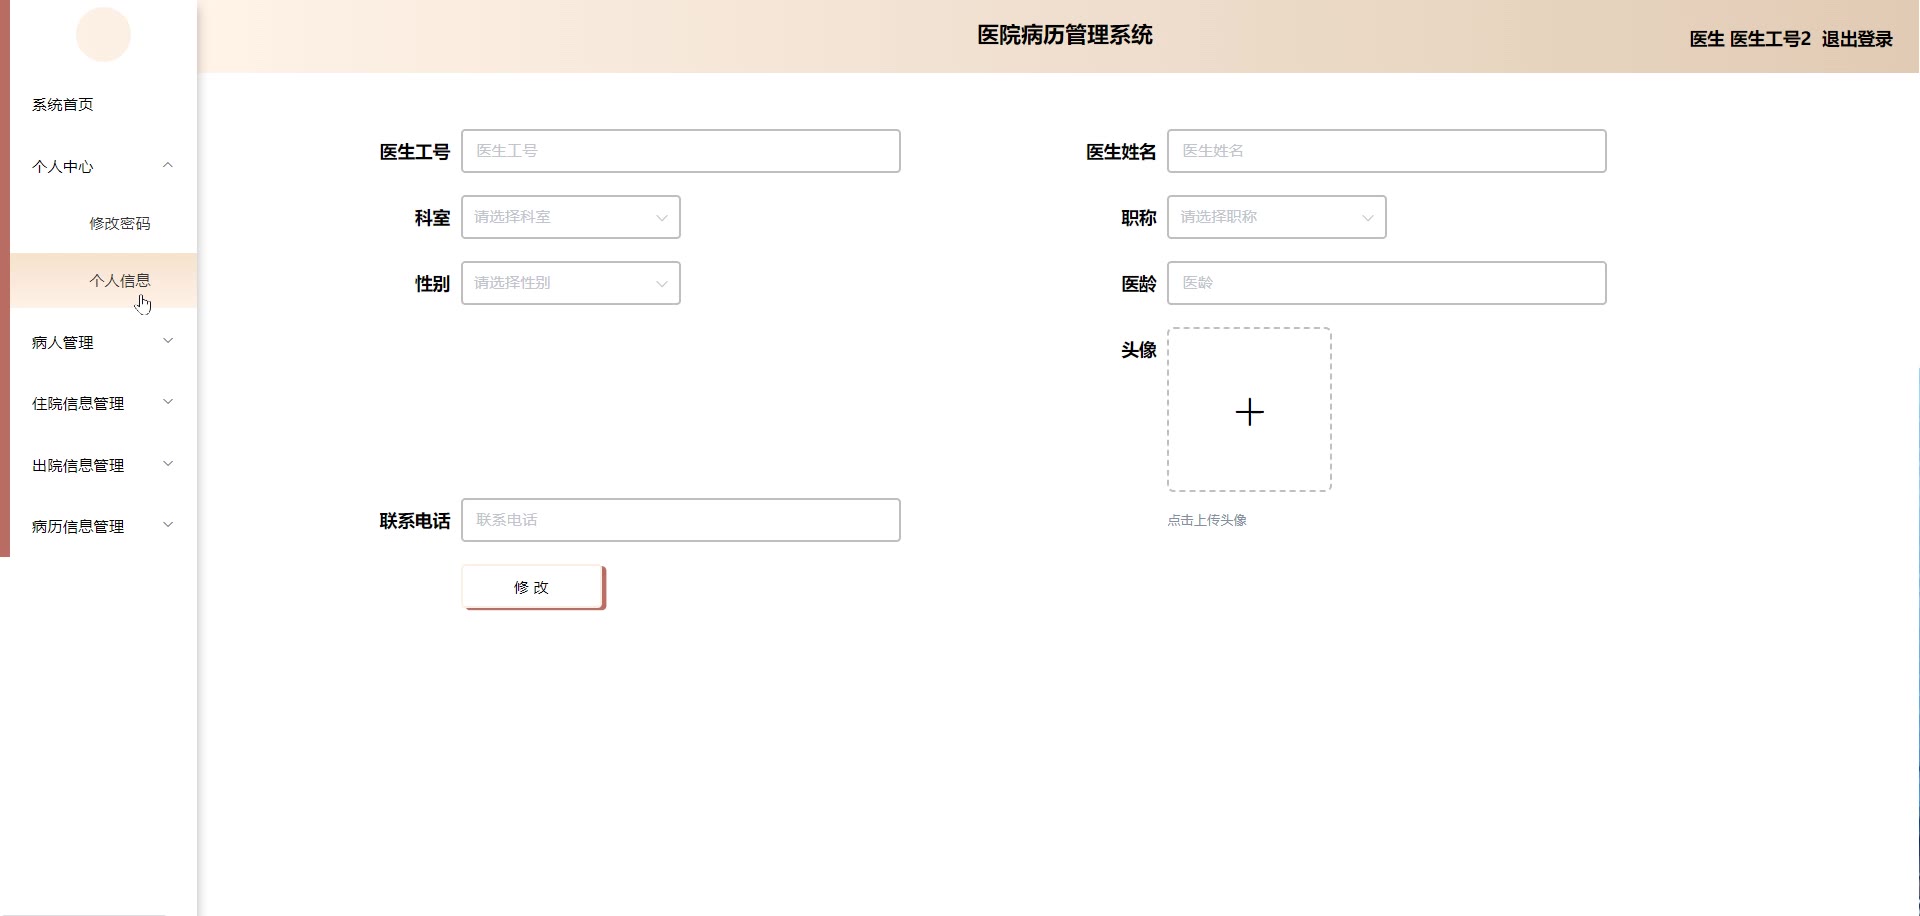The width and height of the screenshot is (1920, 916).
Task: Click 退出登录 to log out
Action: click(1857, 39)
